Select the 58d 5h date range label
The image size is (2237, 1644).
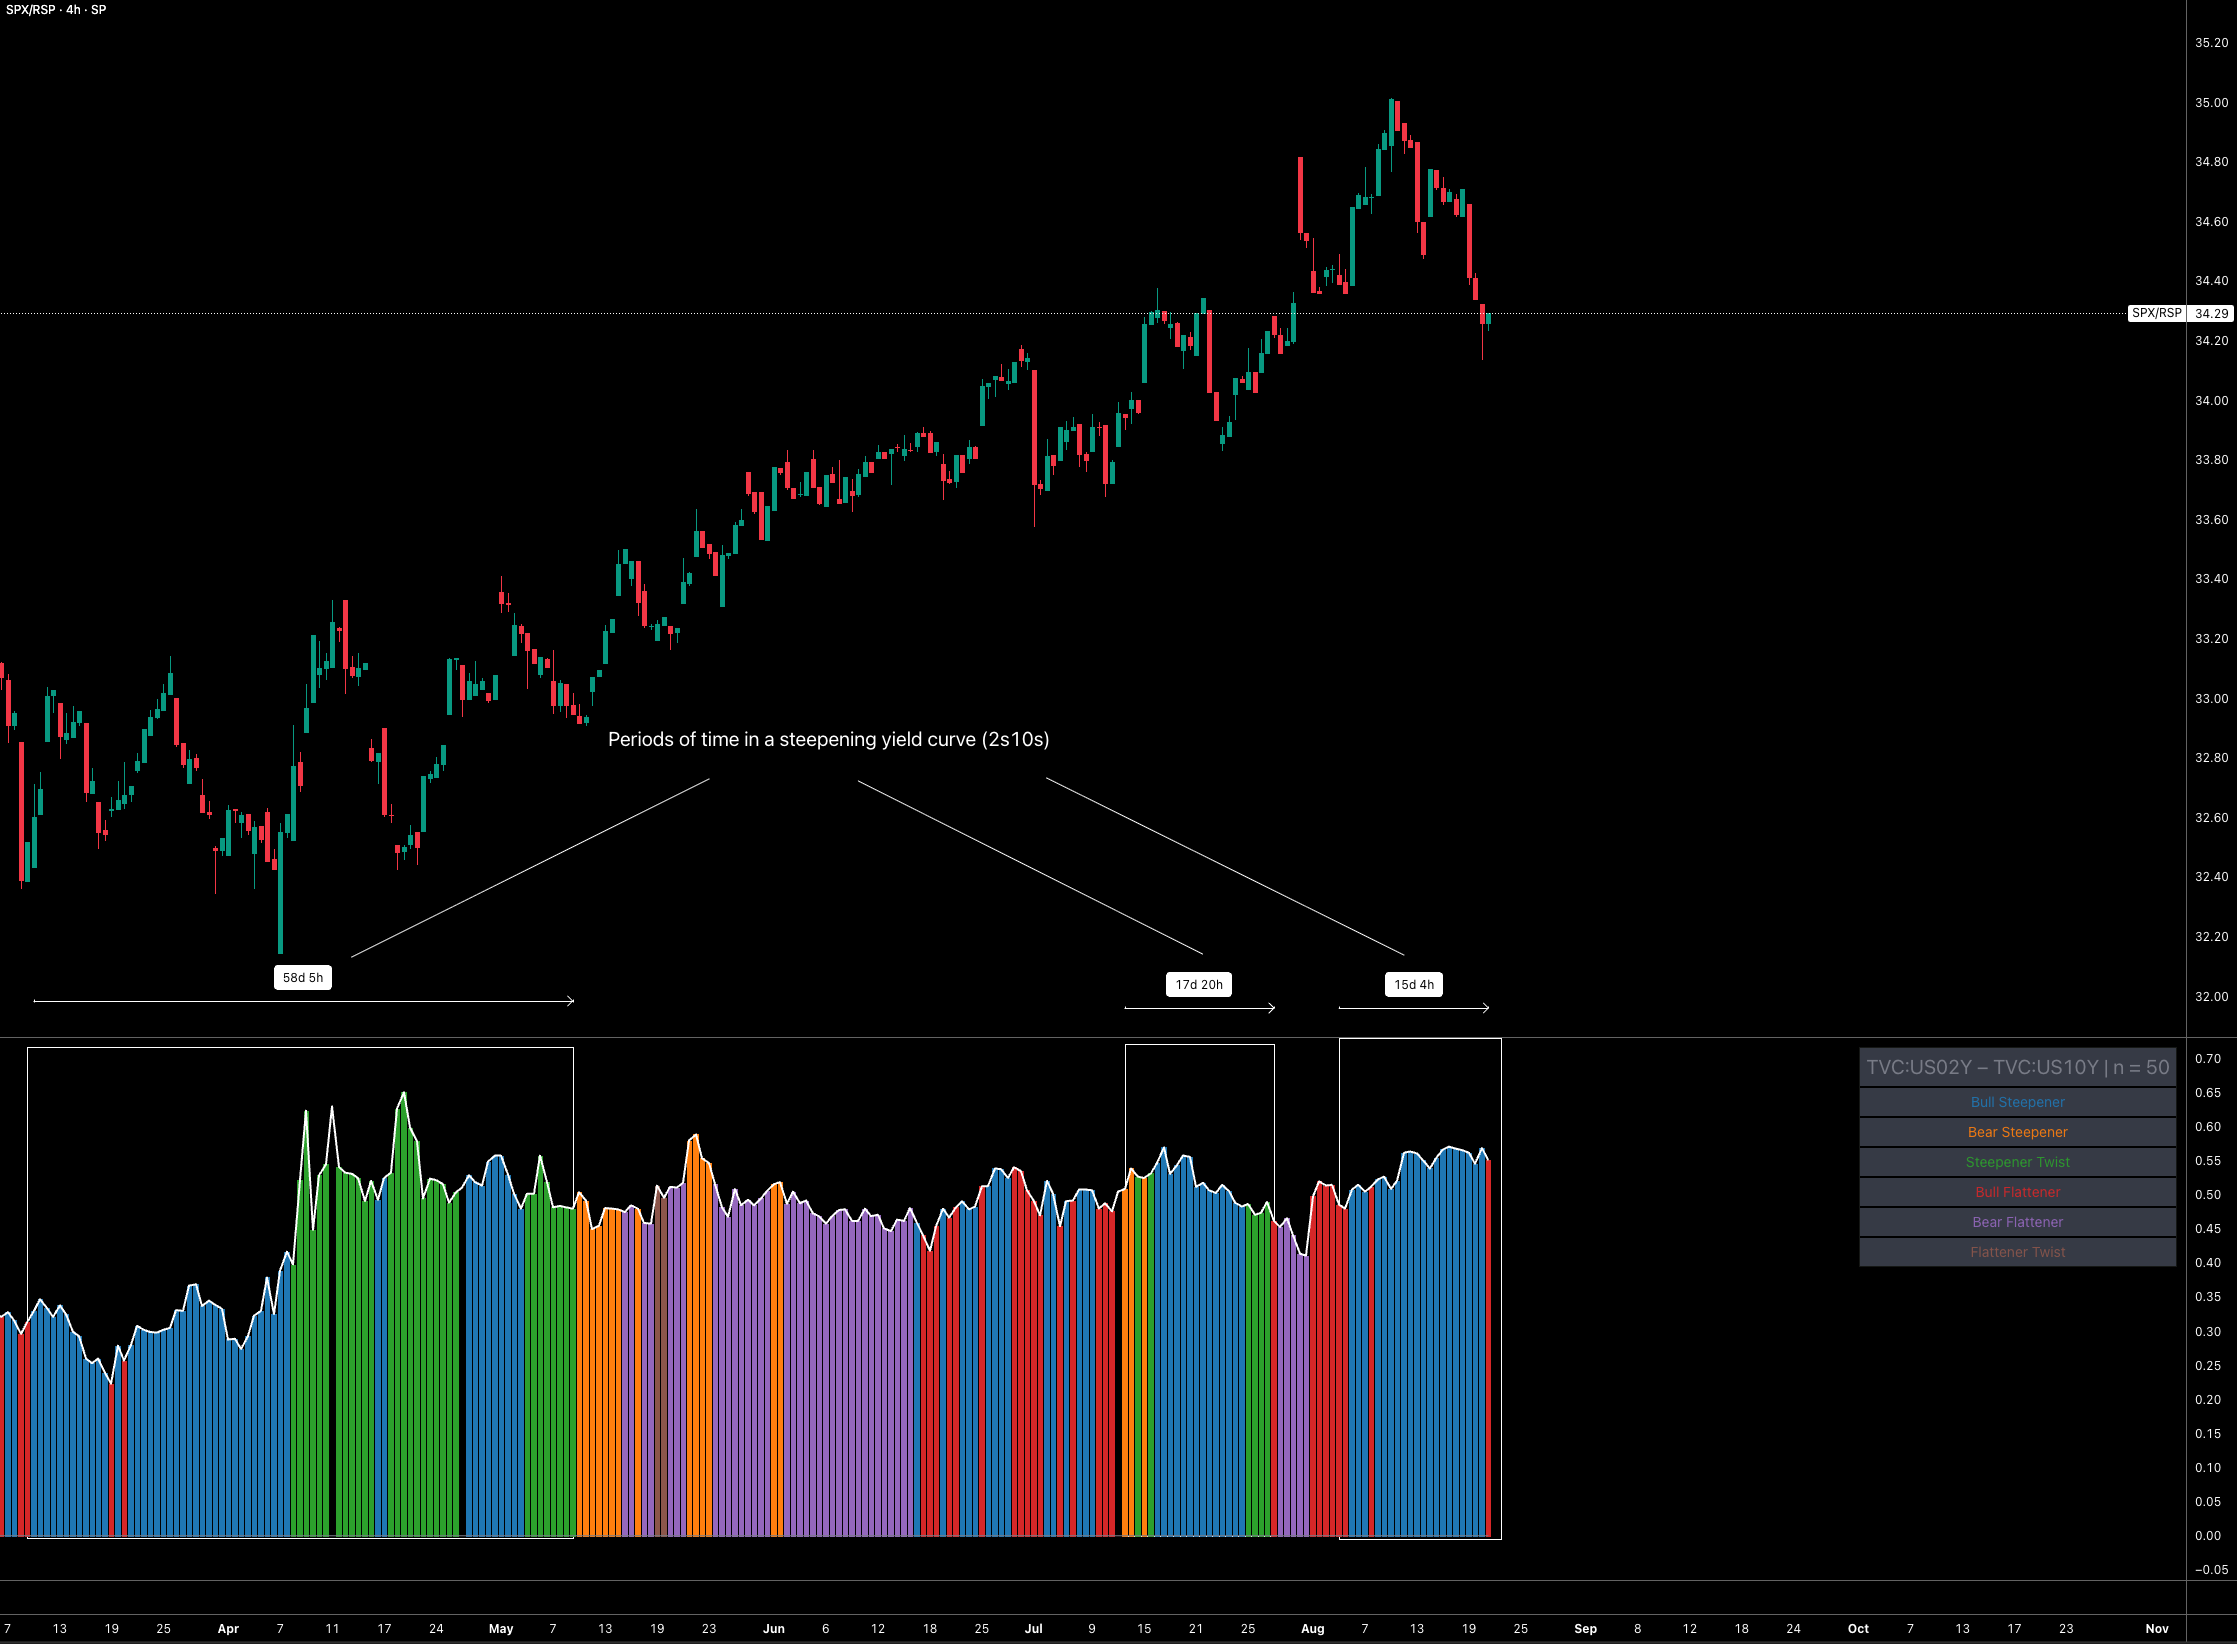302,978
